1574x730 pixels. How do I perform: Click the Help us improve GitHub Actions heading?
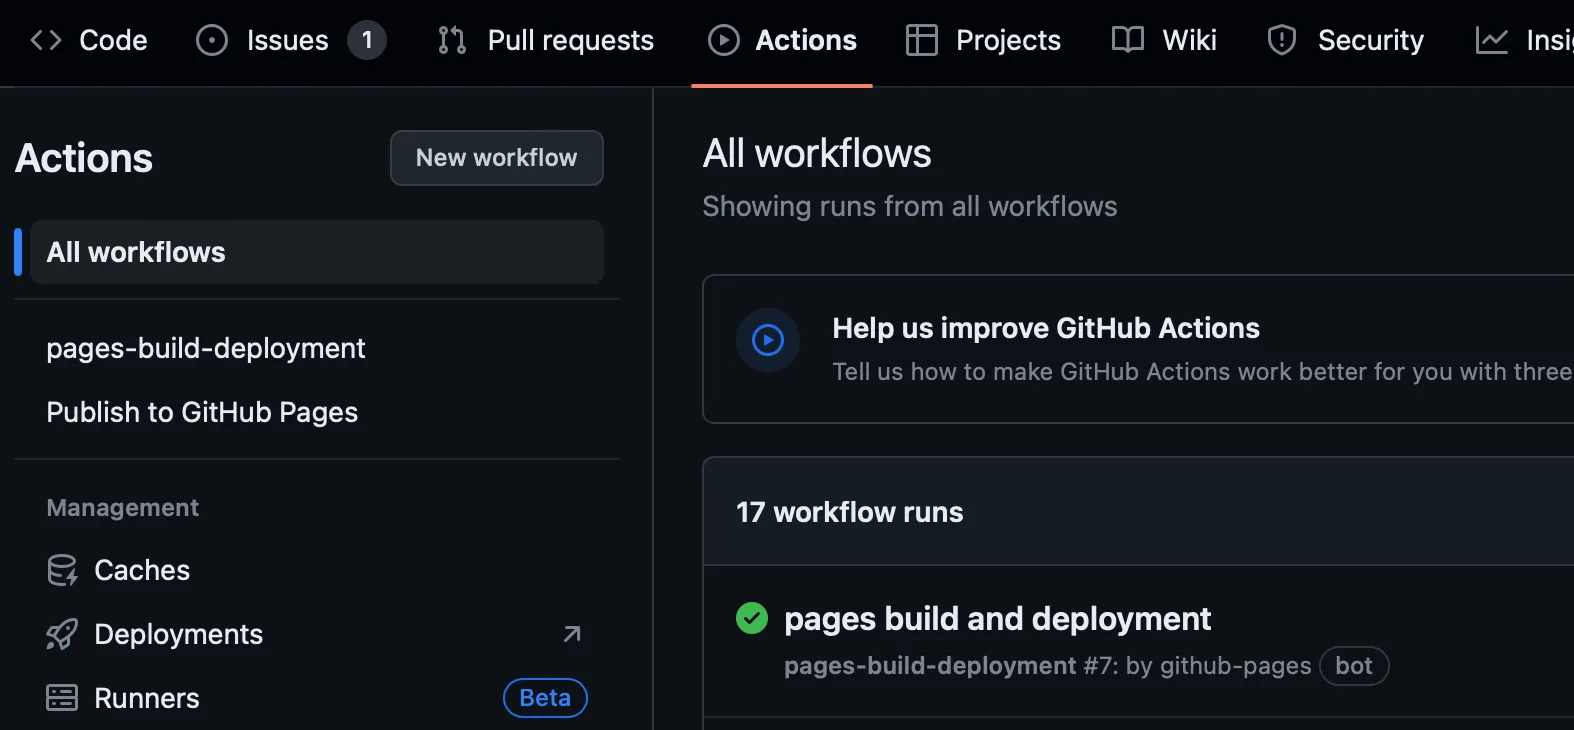pos(1046,328)
